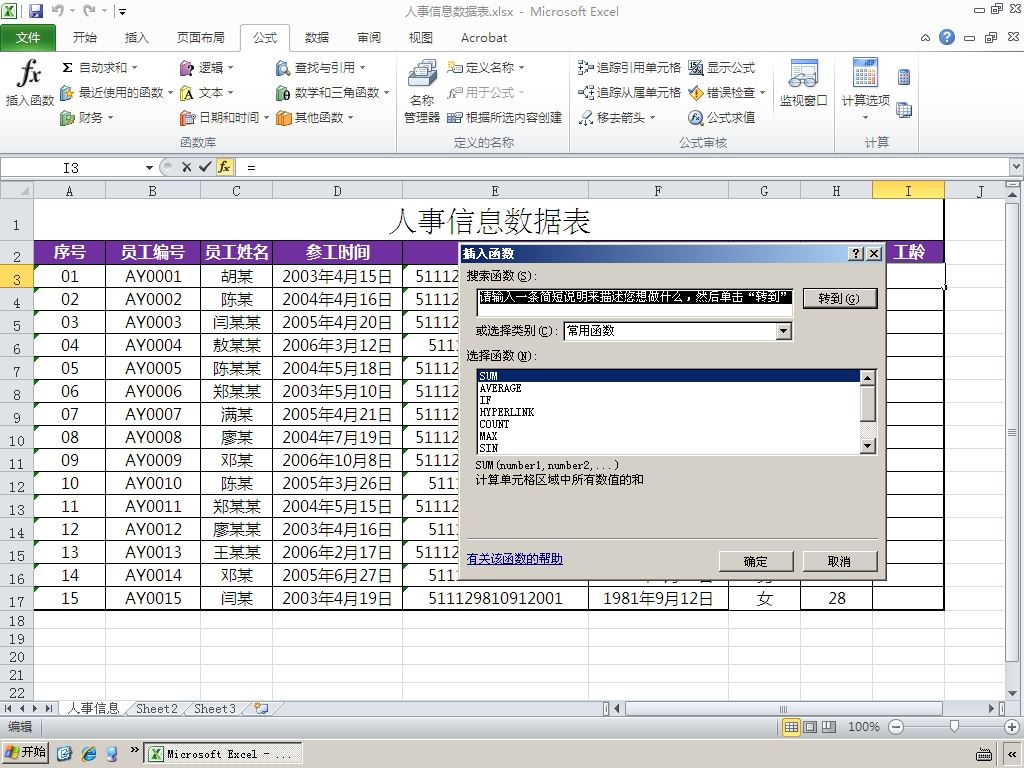1024x768 pixels.
Task: Open Financial (财务) functions
Action: (86, 118)
